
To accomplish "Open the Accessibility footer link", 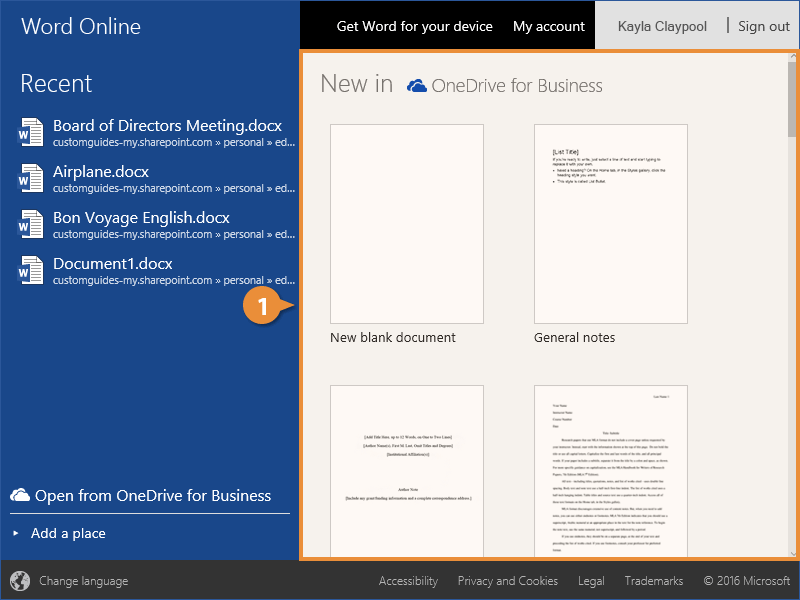I will (408, 581).
